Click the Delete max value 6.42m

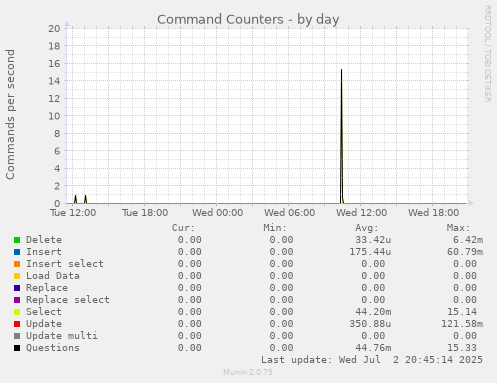tap(468, 240)
